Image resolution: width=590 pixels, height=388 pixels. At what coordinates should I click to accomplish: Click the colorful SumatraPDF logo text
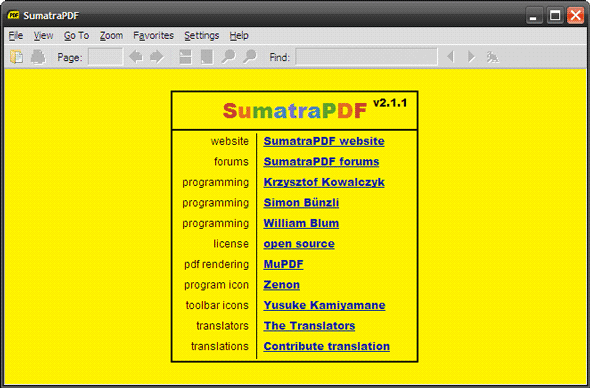click(295, 111)
